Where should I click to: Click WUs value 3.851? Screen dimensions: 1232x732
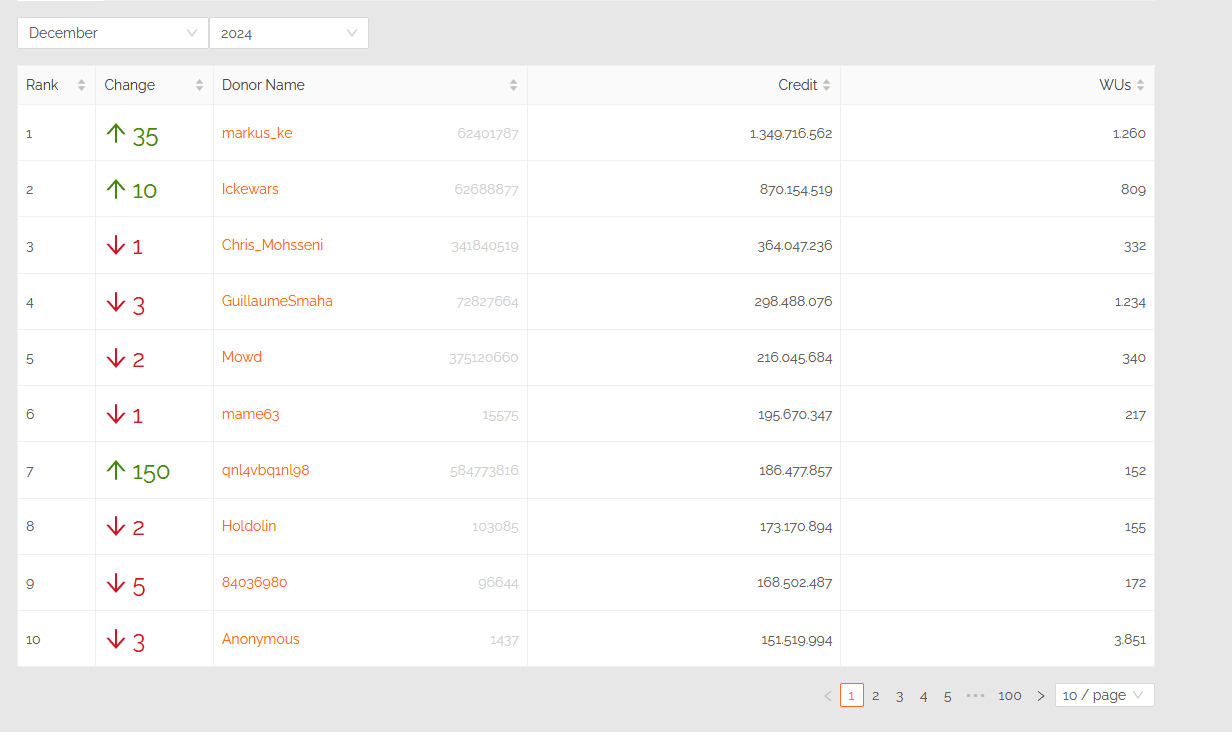point(1130,640)
